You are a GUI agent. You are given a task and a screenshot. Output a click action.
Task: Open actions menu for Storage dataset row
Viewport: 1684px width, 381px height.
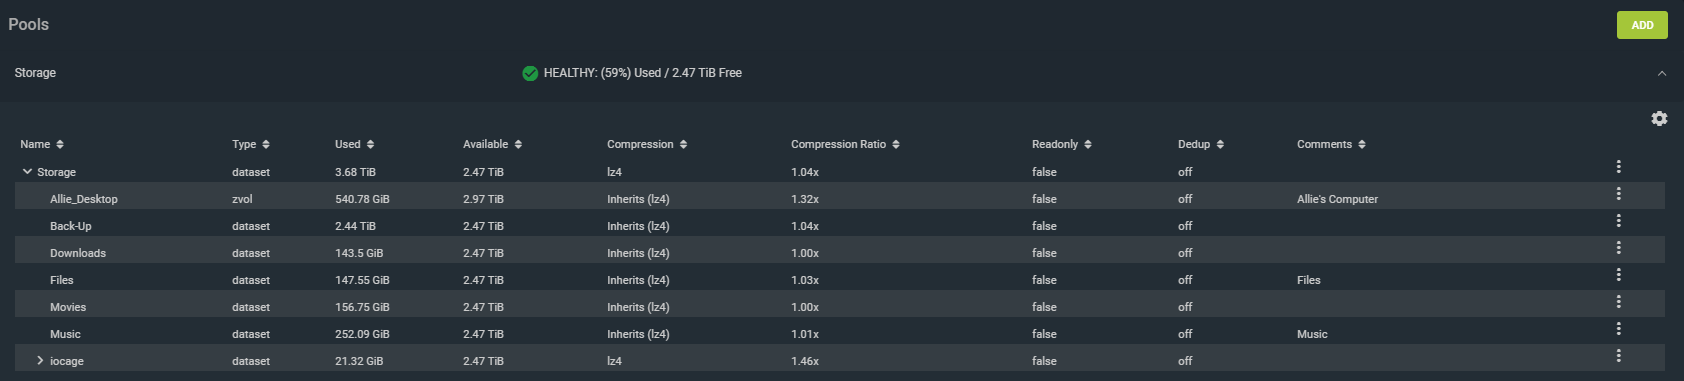[1618, 167]
